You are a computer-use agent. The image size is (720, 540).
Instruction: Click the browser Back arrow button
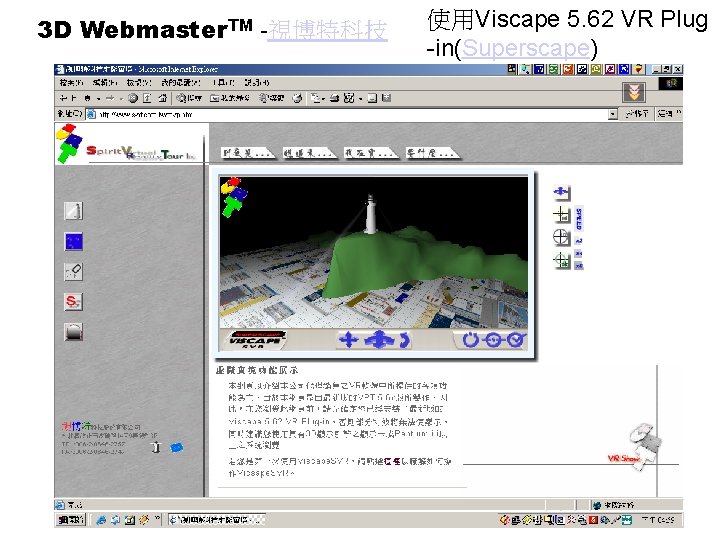[x=68, y=98]
